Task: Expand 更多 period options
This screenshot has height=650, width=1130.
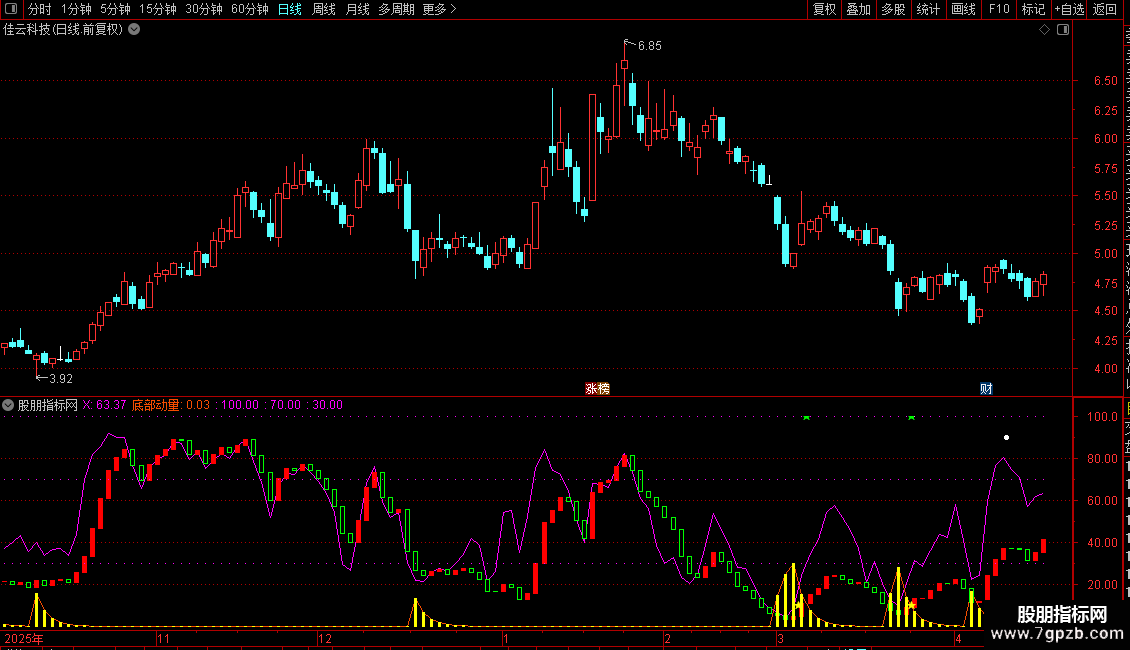Action: (x=439, y=9)
